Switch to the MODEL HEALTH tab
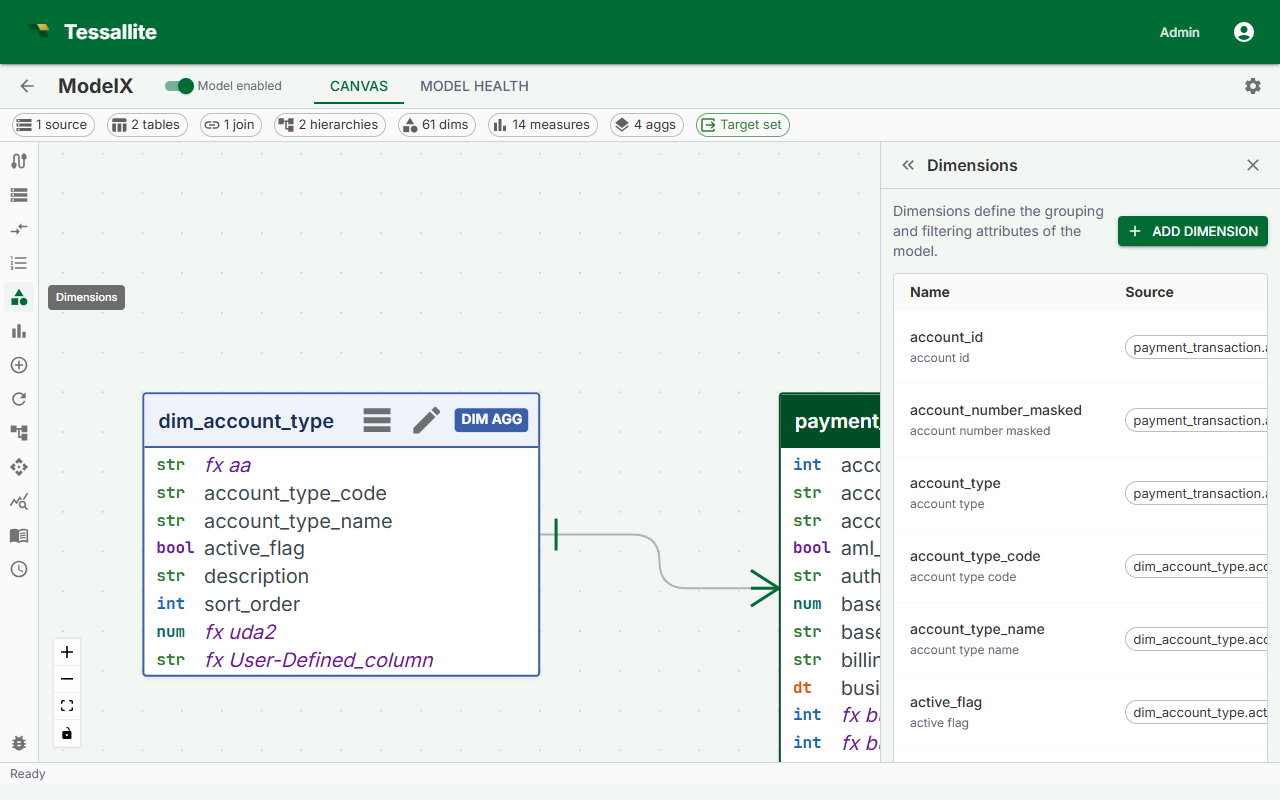1280x800 pixels. (x=474, y=86)
